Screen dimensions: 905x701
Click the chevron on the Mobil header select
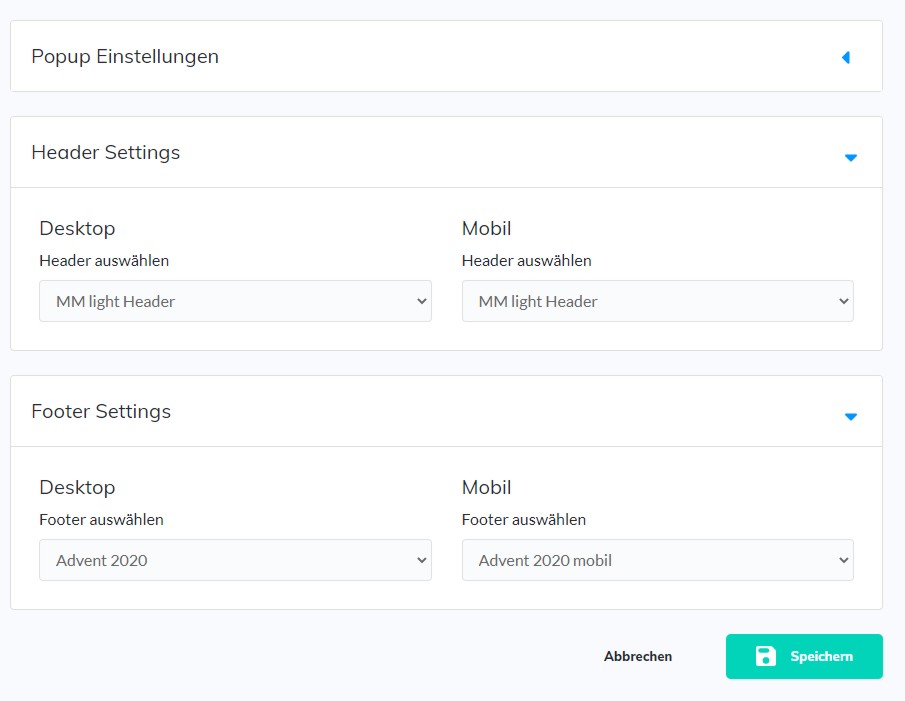click(x=842, y=301)
